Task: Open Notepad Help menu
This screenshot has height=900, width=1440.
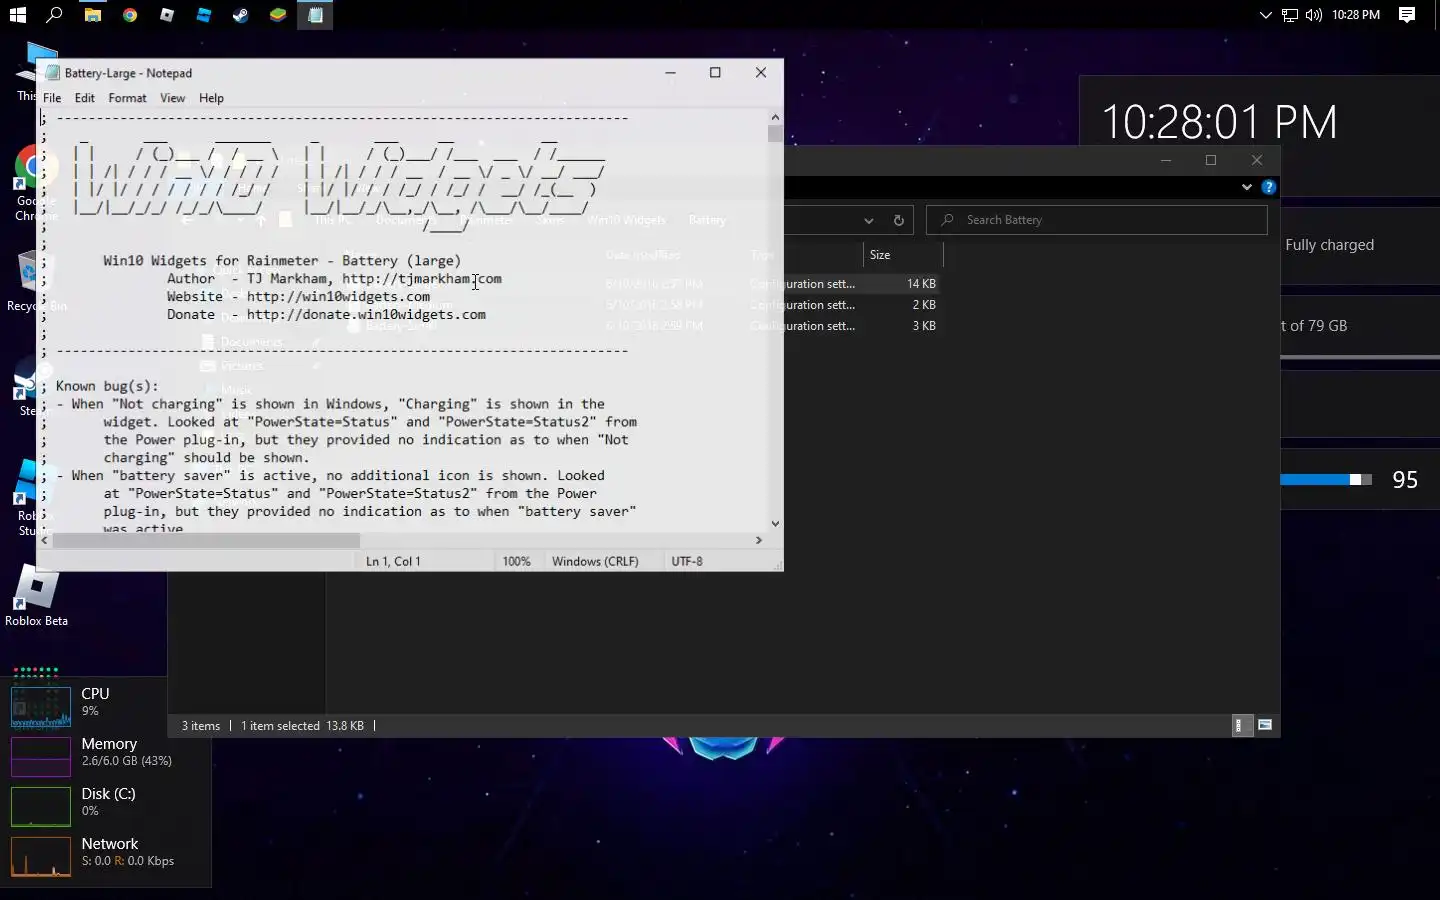Action: (211, 98)
